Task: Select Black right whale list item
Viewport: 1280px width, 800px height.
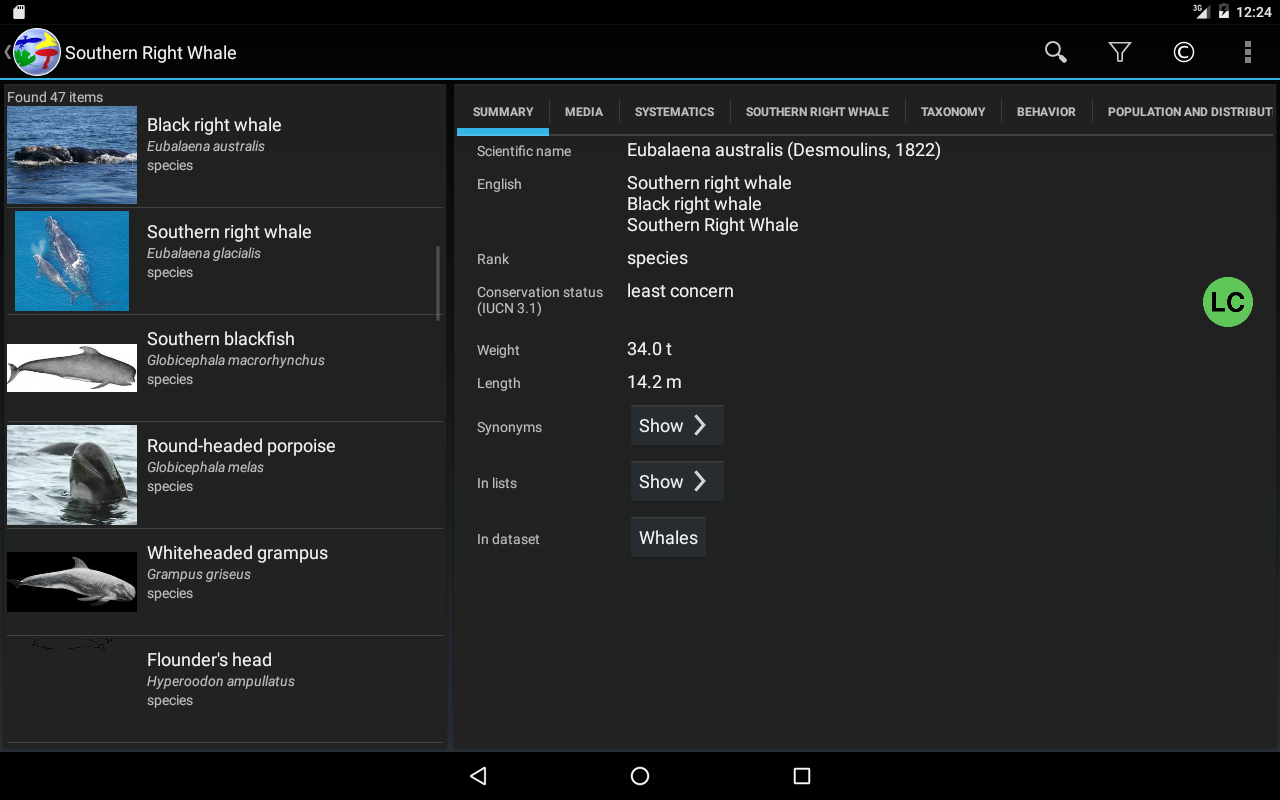Action: (x=225, y=155)
